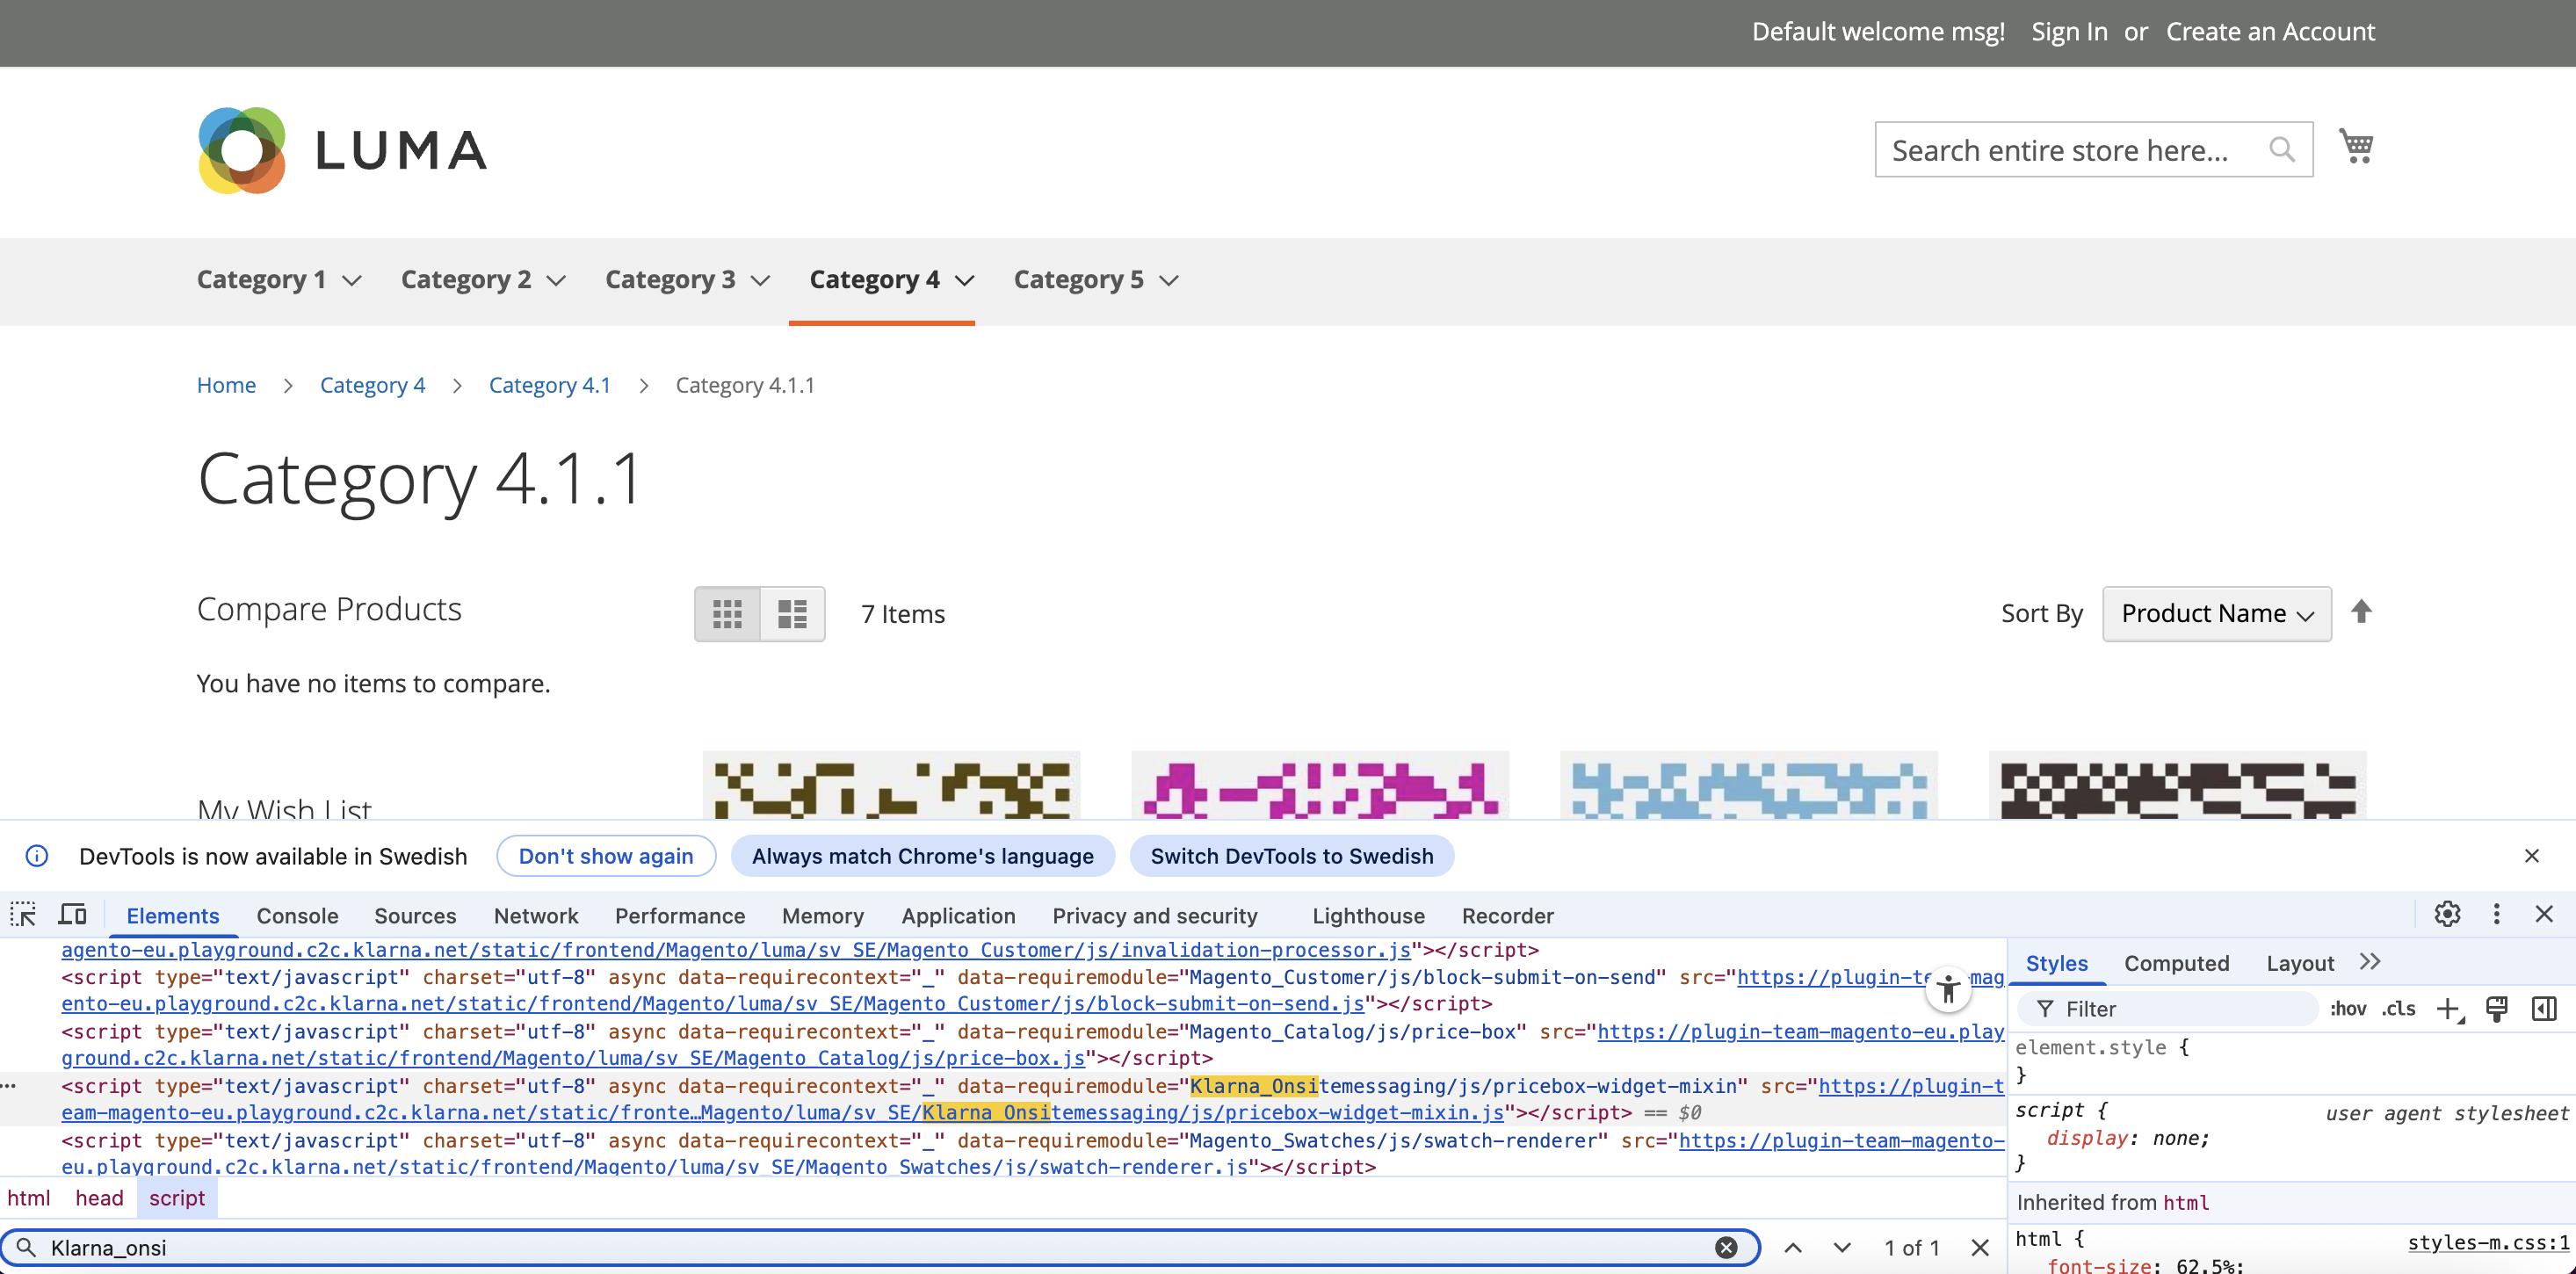Click the Luma logo
The height and width of the screenshot is (1274, 2576).
342,150
